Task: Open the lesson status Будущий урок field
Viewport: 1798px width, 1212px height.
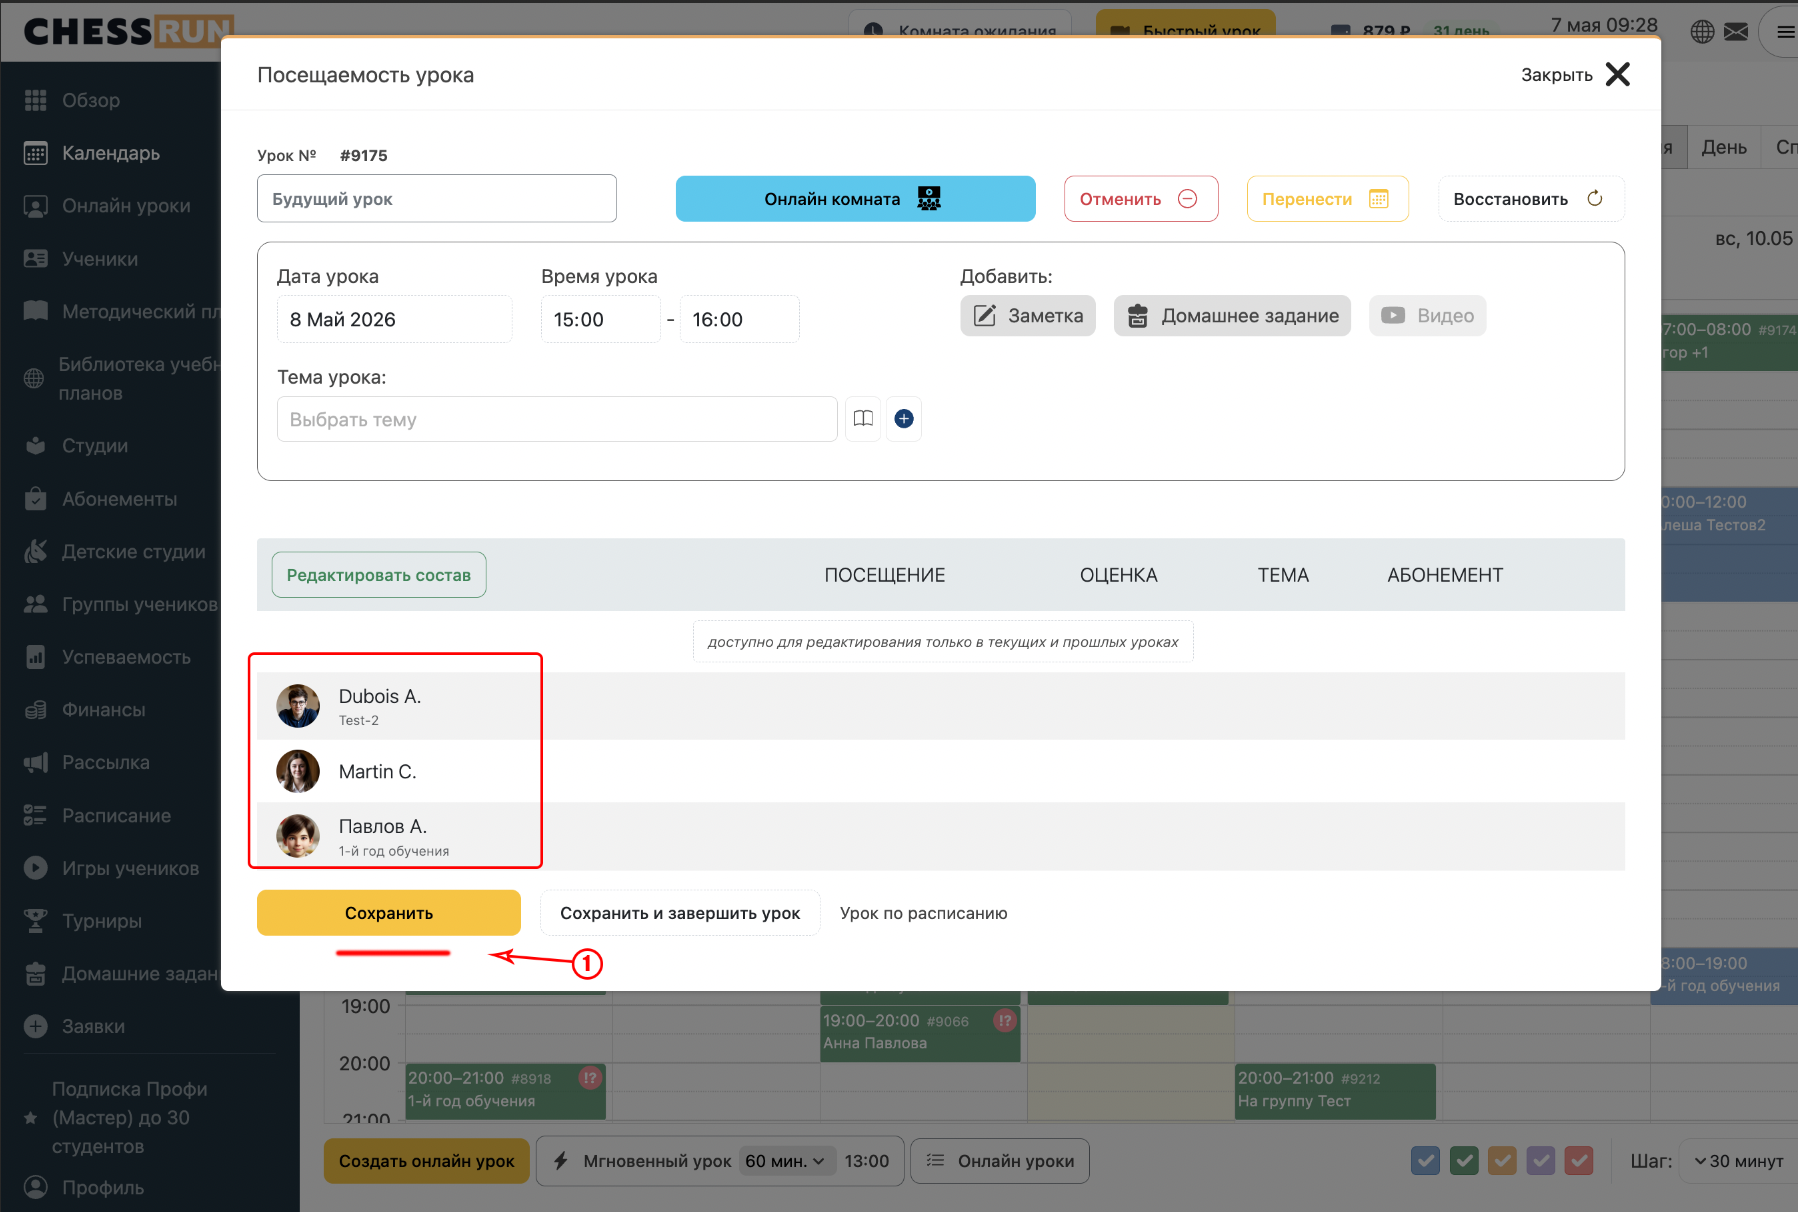Action: coord(437,199)
